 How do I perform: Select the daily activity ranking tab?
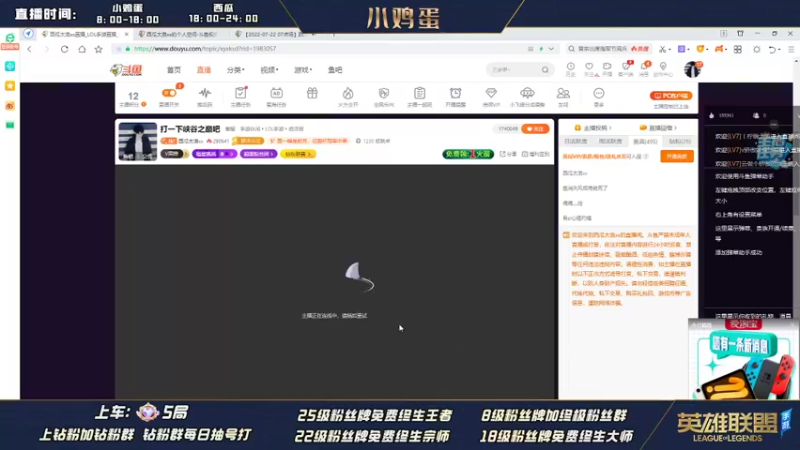point(576,141)
